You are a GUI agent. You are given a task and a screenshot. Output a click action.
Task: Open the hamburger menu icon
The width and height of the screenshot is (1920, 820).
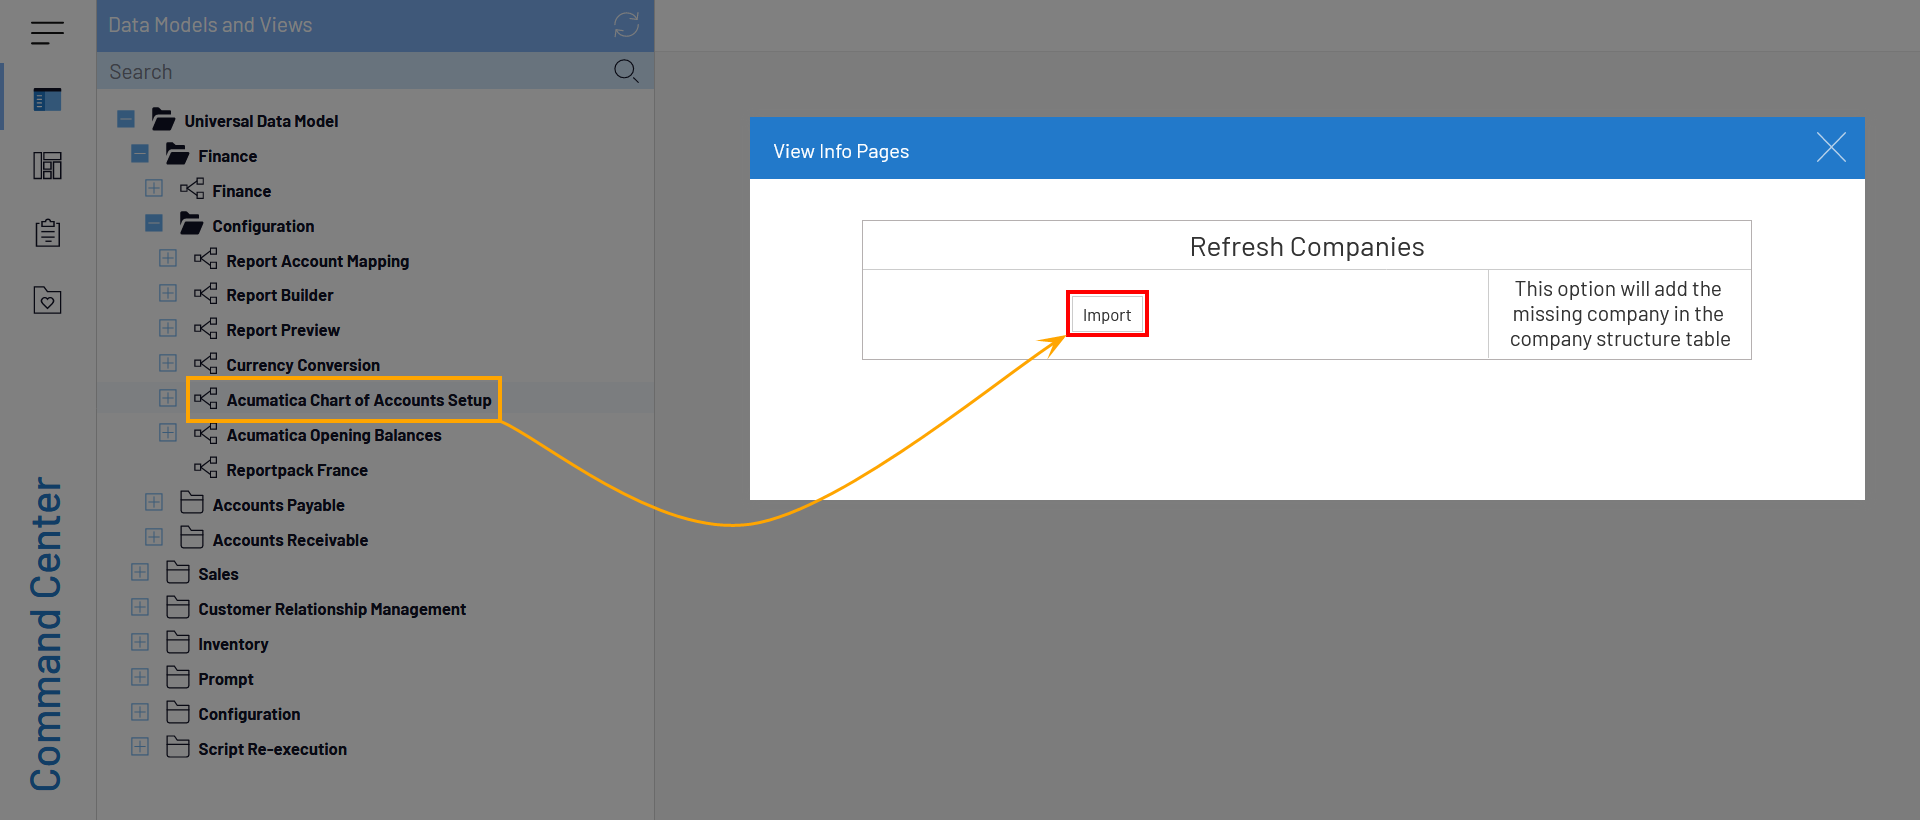(x=47, y=33)
